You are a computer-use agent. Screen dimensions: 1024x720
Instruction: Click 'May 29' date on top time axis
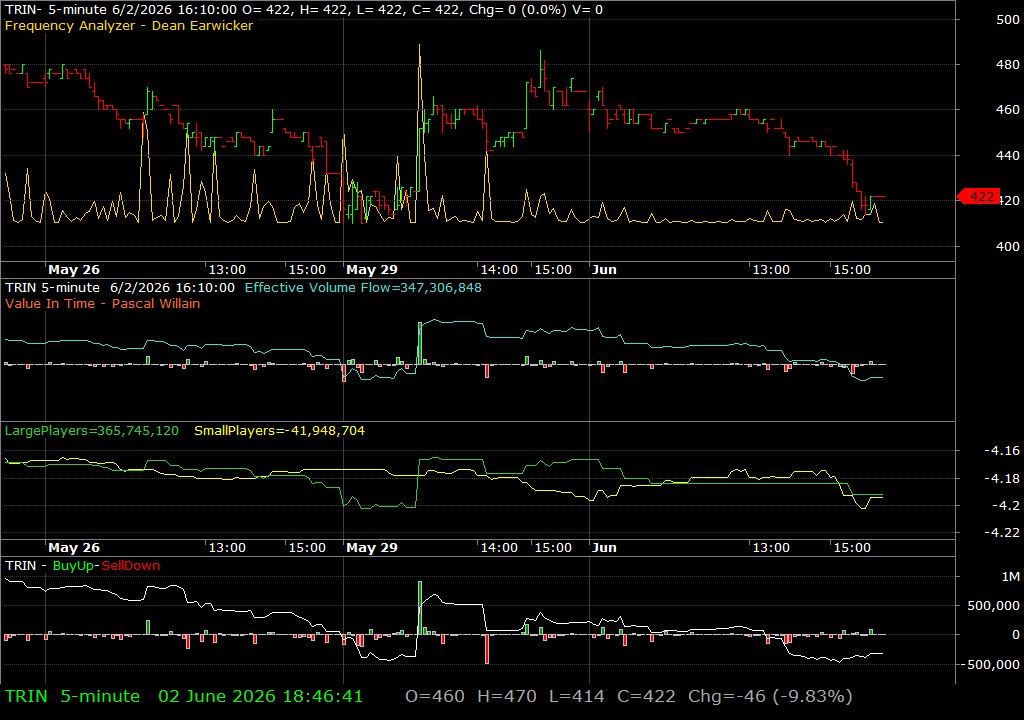pos(372,269)
